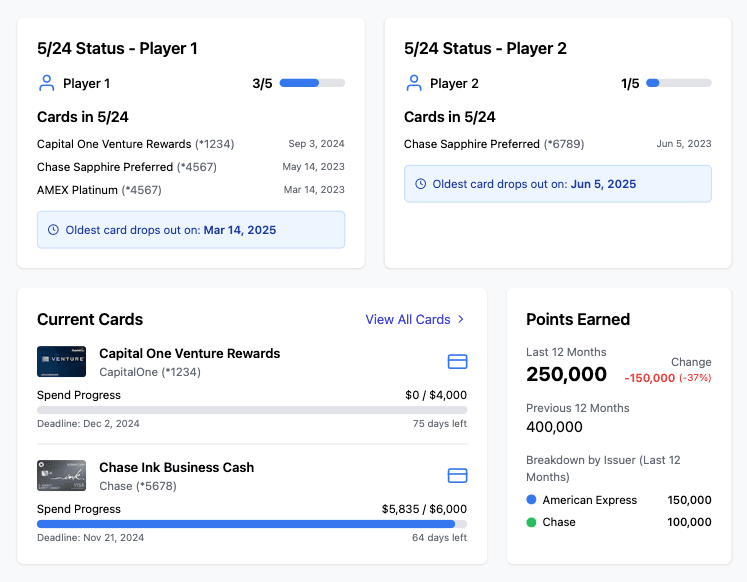Click Chase 100,000 points value
The height and width of the screenshot is (582, 747).
click(689, 522)
